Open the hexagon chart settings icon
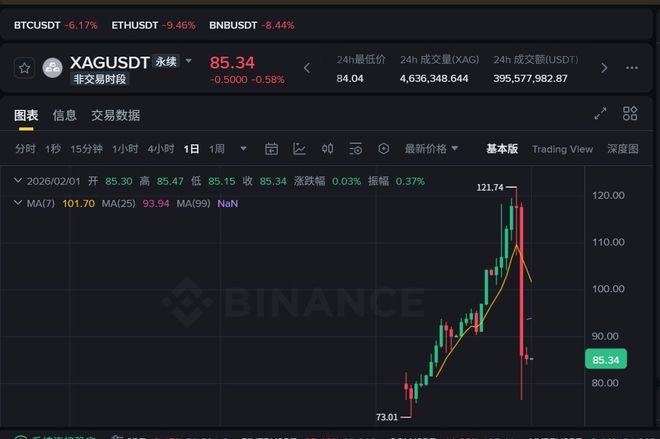Viewport: 660px width, 439px height. tap(383, 149)
